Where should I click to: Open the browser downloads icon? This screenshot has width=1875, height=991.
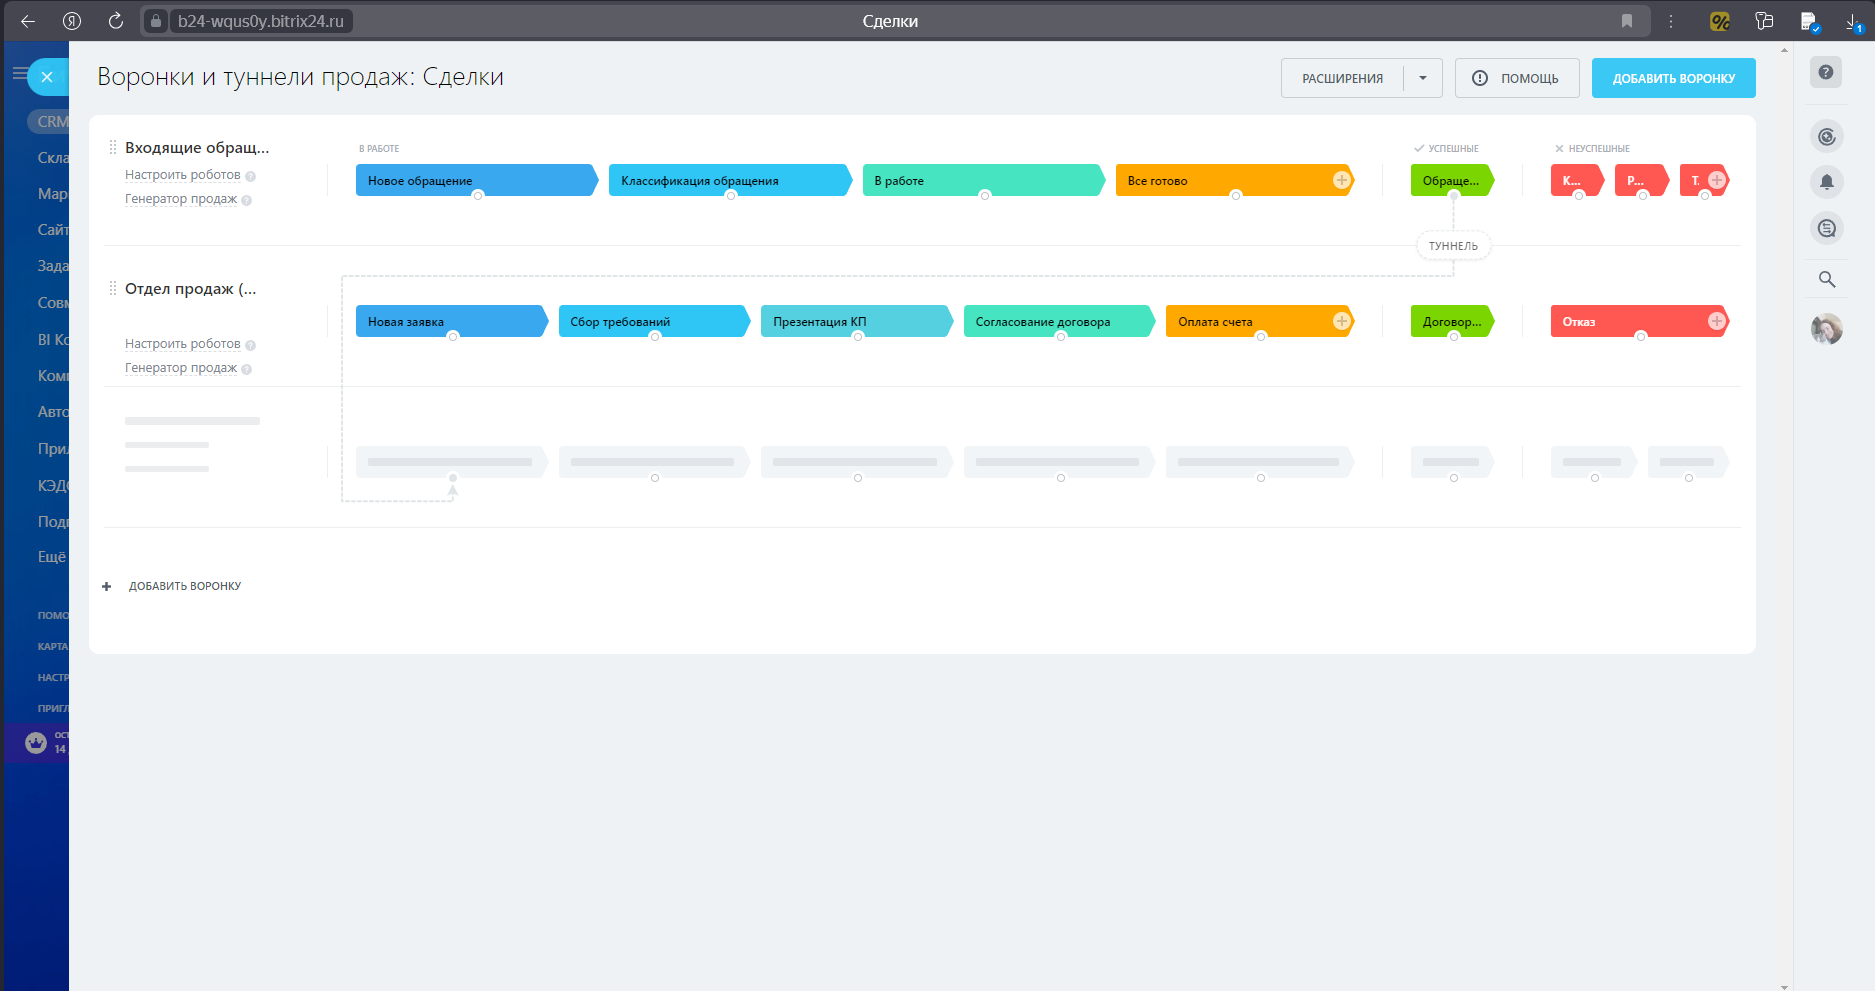pos(1853,21)
